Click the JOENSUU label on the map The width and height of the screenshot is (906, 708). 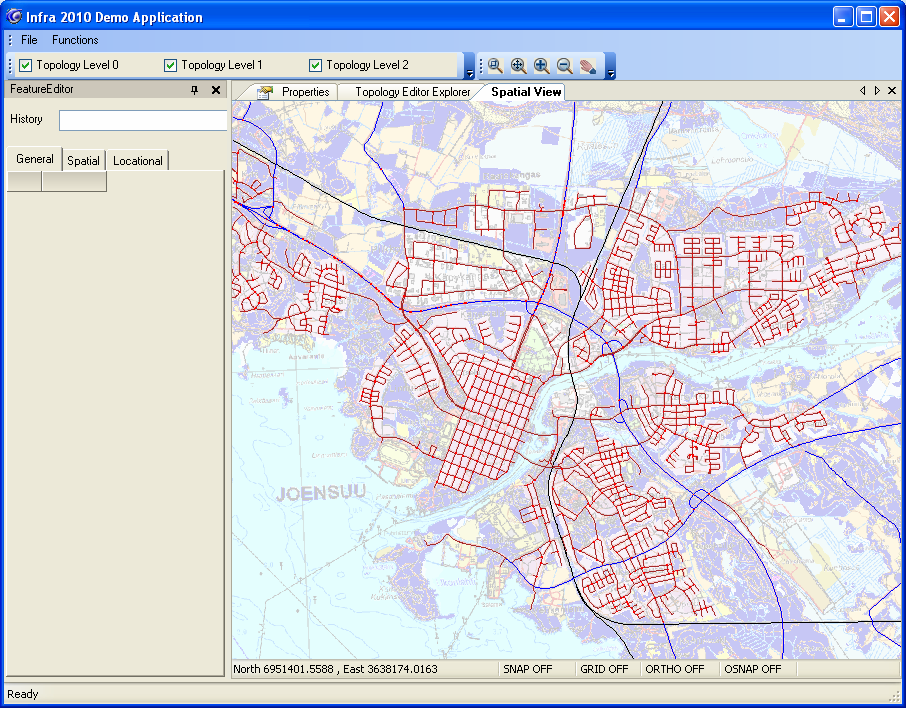point(321,493)
